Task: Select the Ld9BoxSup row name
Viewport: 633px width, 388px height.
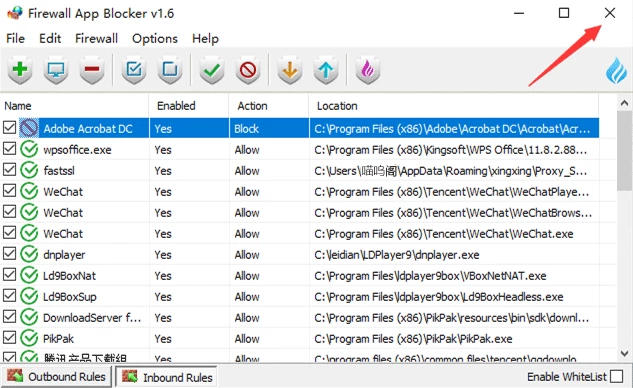Action: (70, 297)
